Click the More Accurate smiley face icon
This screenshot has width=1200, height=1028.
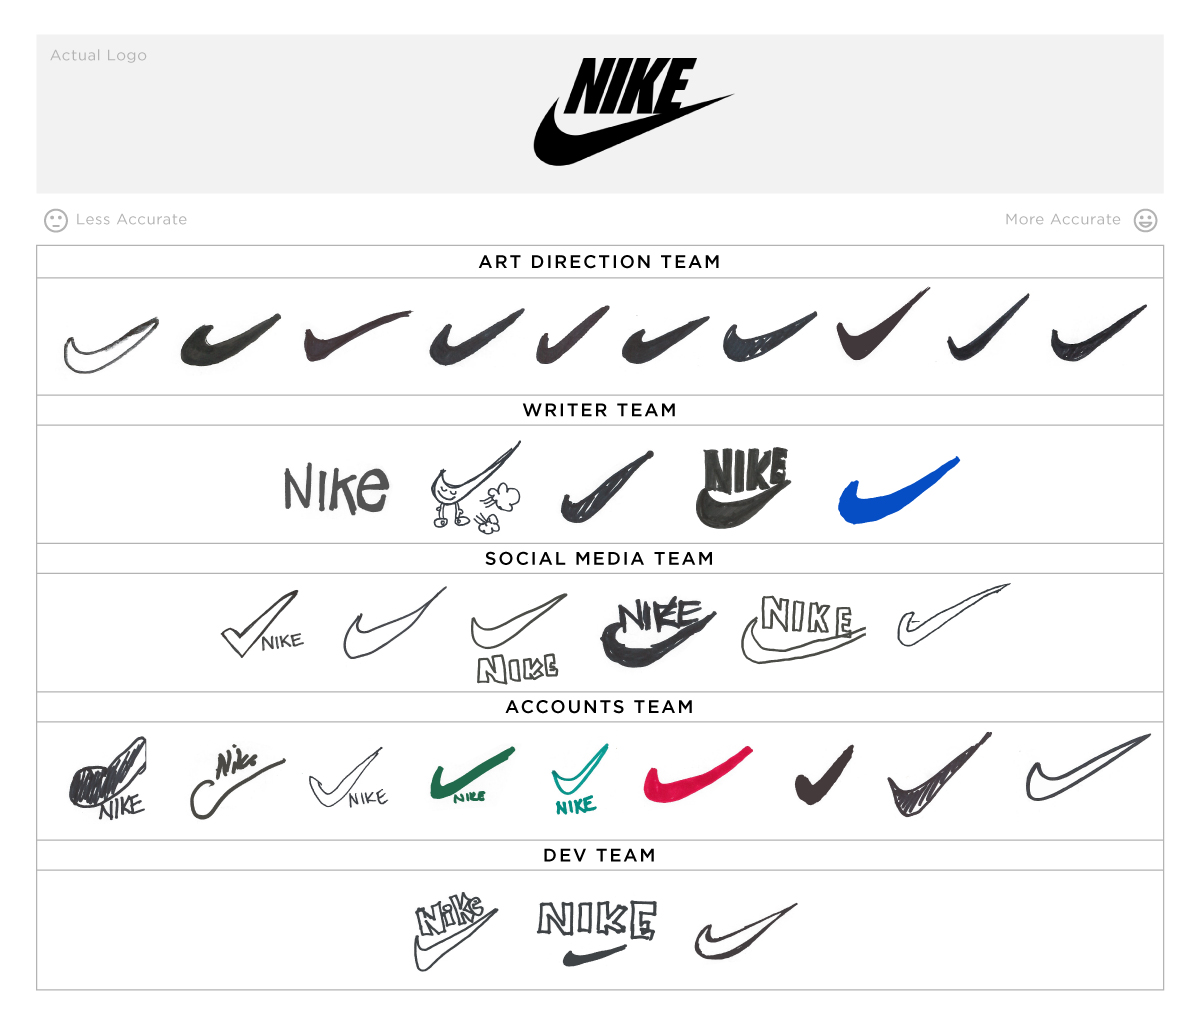pos(1145,220)
